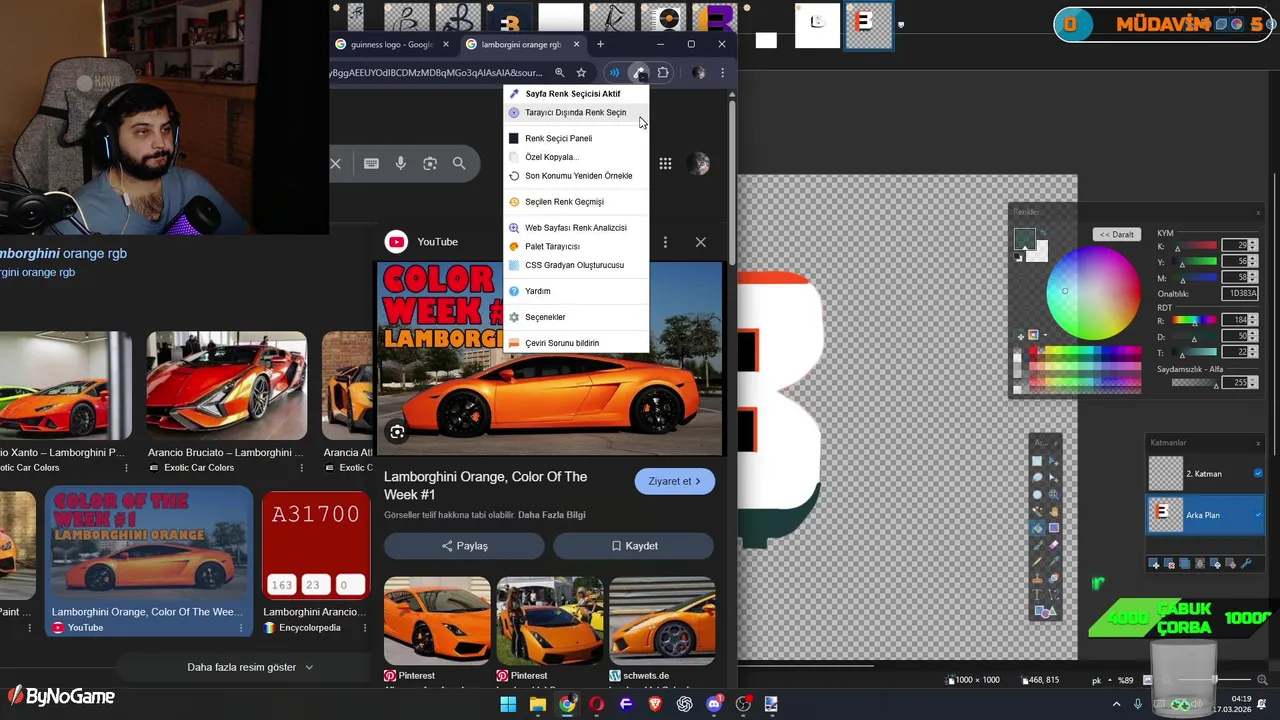
Task: Select the Pan hand tool
Action: [x=1054, y=511]
